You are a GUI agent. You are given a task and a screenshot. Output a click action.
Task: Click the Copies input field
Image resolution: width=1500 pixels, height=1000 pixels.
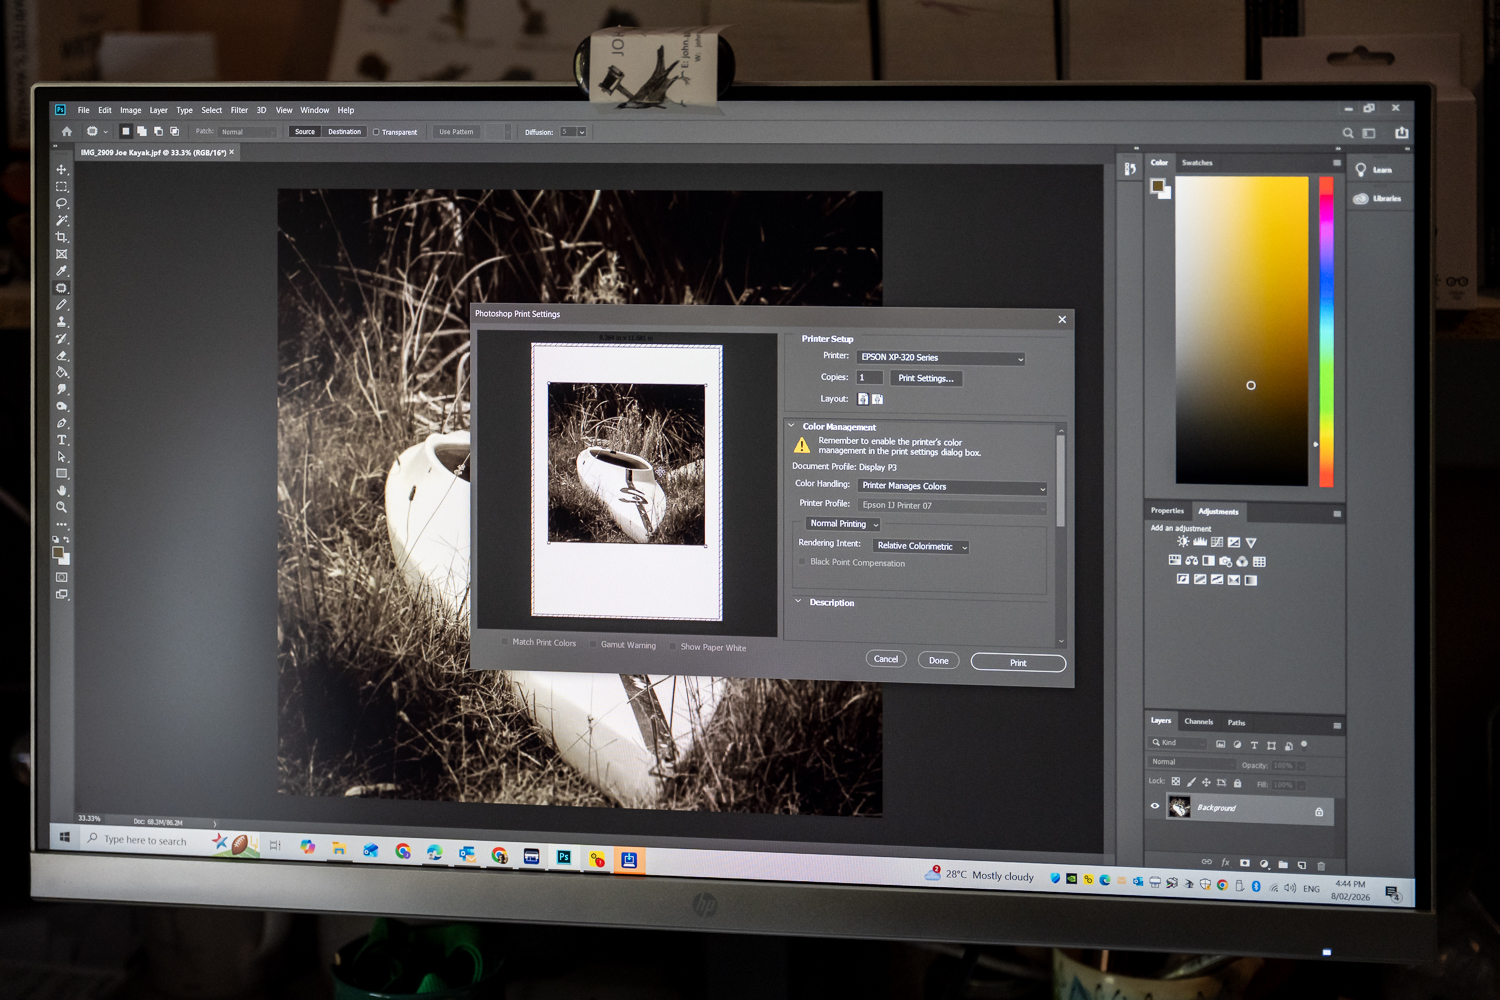(869, 377)
